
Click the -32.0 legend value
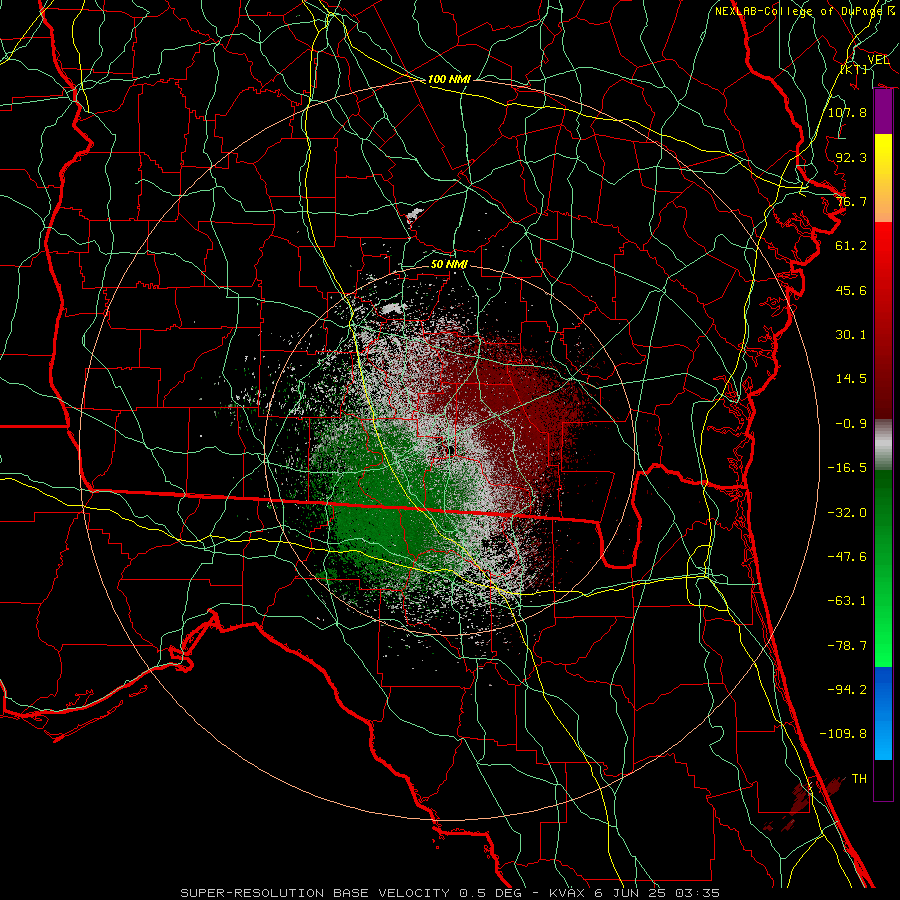[847, 513]
